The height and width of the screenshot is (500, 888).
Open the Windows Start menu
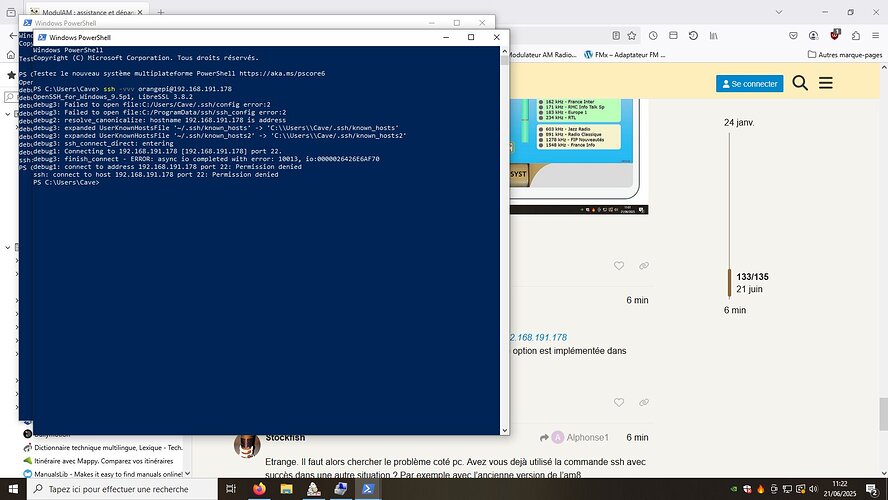(13, 489)
